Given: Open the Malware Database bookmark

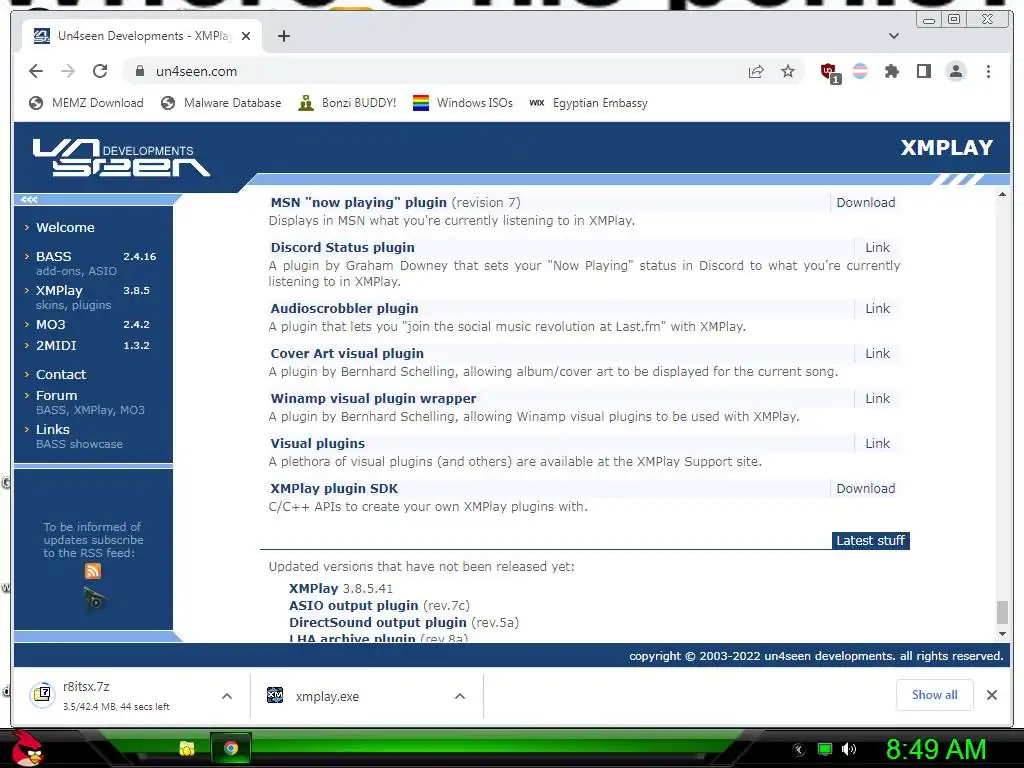Looking at the screenshot, I should coord(221,103).
